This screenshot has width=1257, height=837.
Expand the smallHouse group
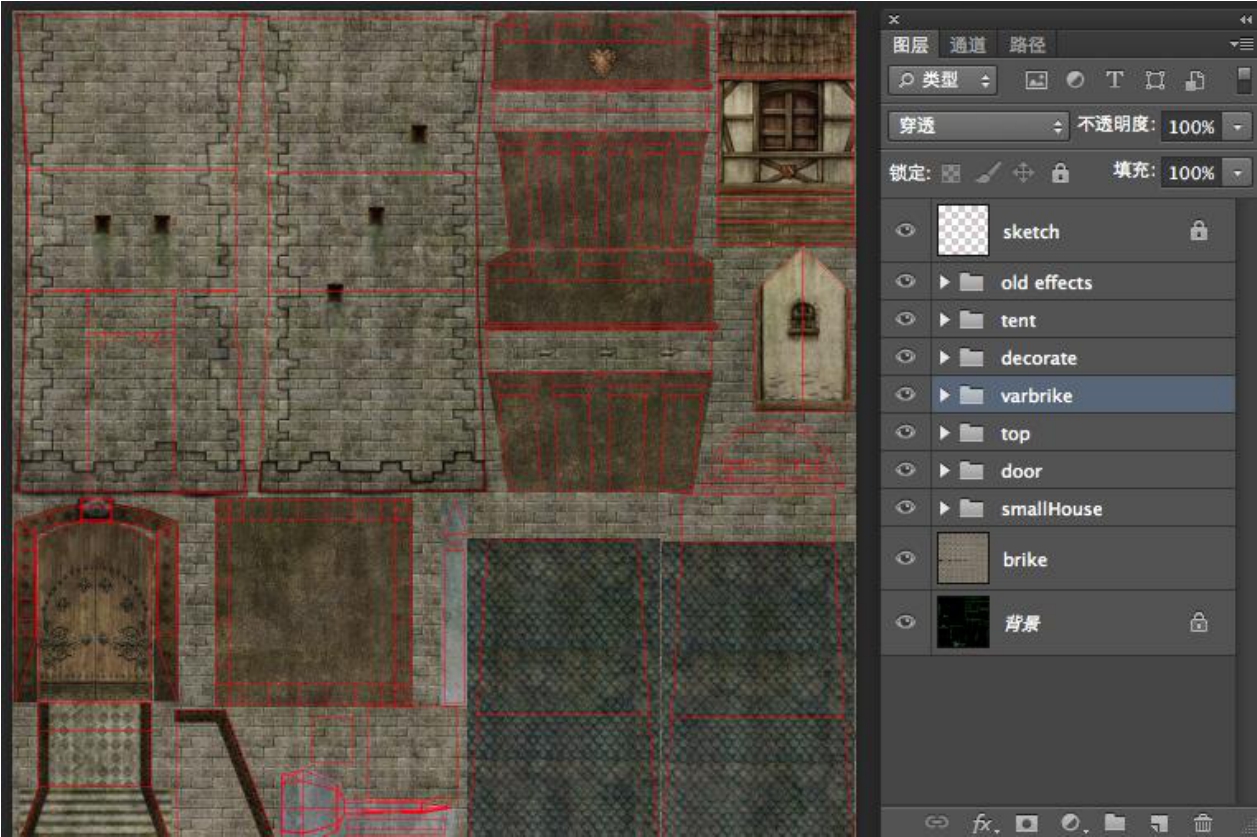(944, 509)
